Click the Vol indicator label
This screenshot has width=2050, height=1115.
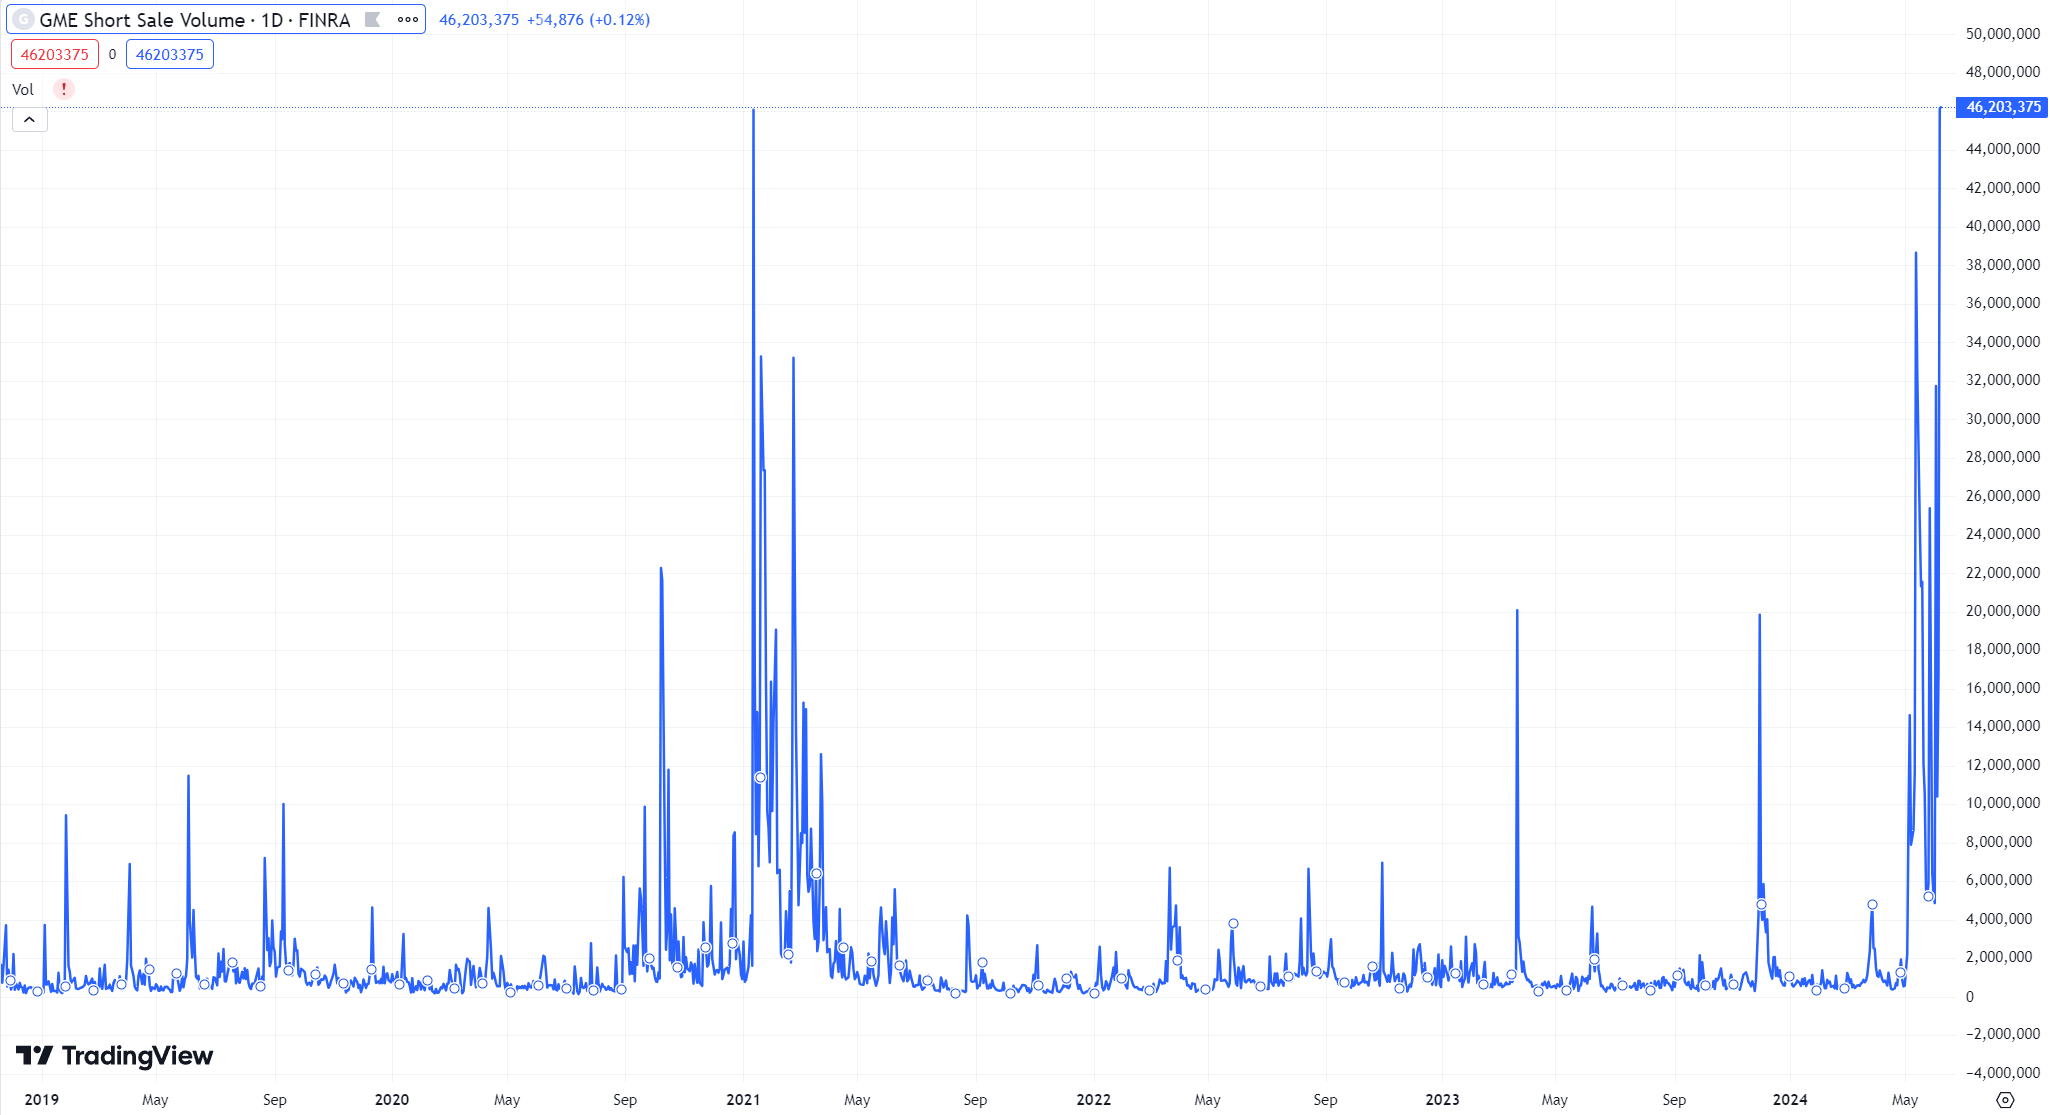click(x=23, y=89)
